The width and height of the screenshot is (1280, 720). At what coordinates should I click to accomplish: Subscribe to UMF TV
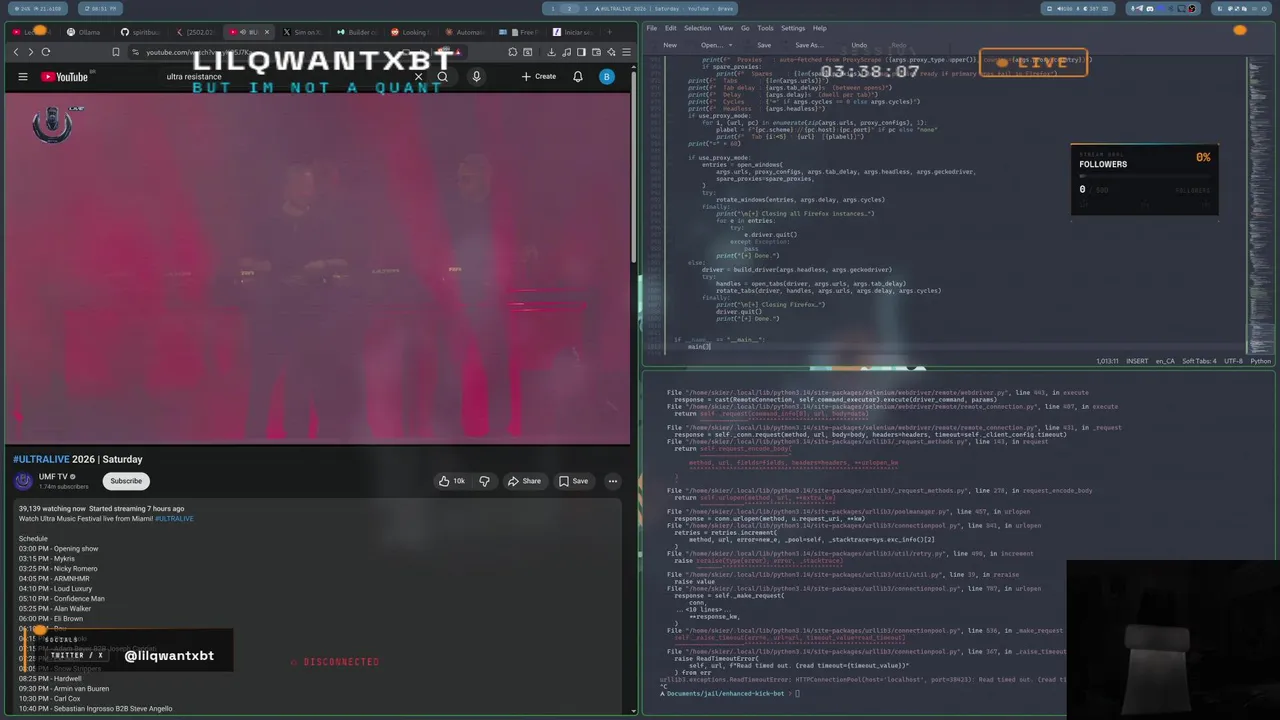coord(126,481)
